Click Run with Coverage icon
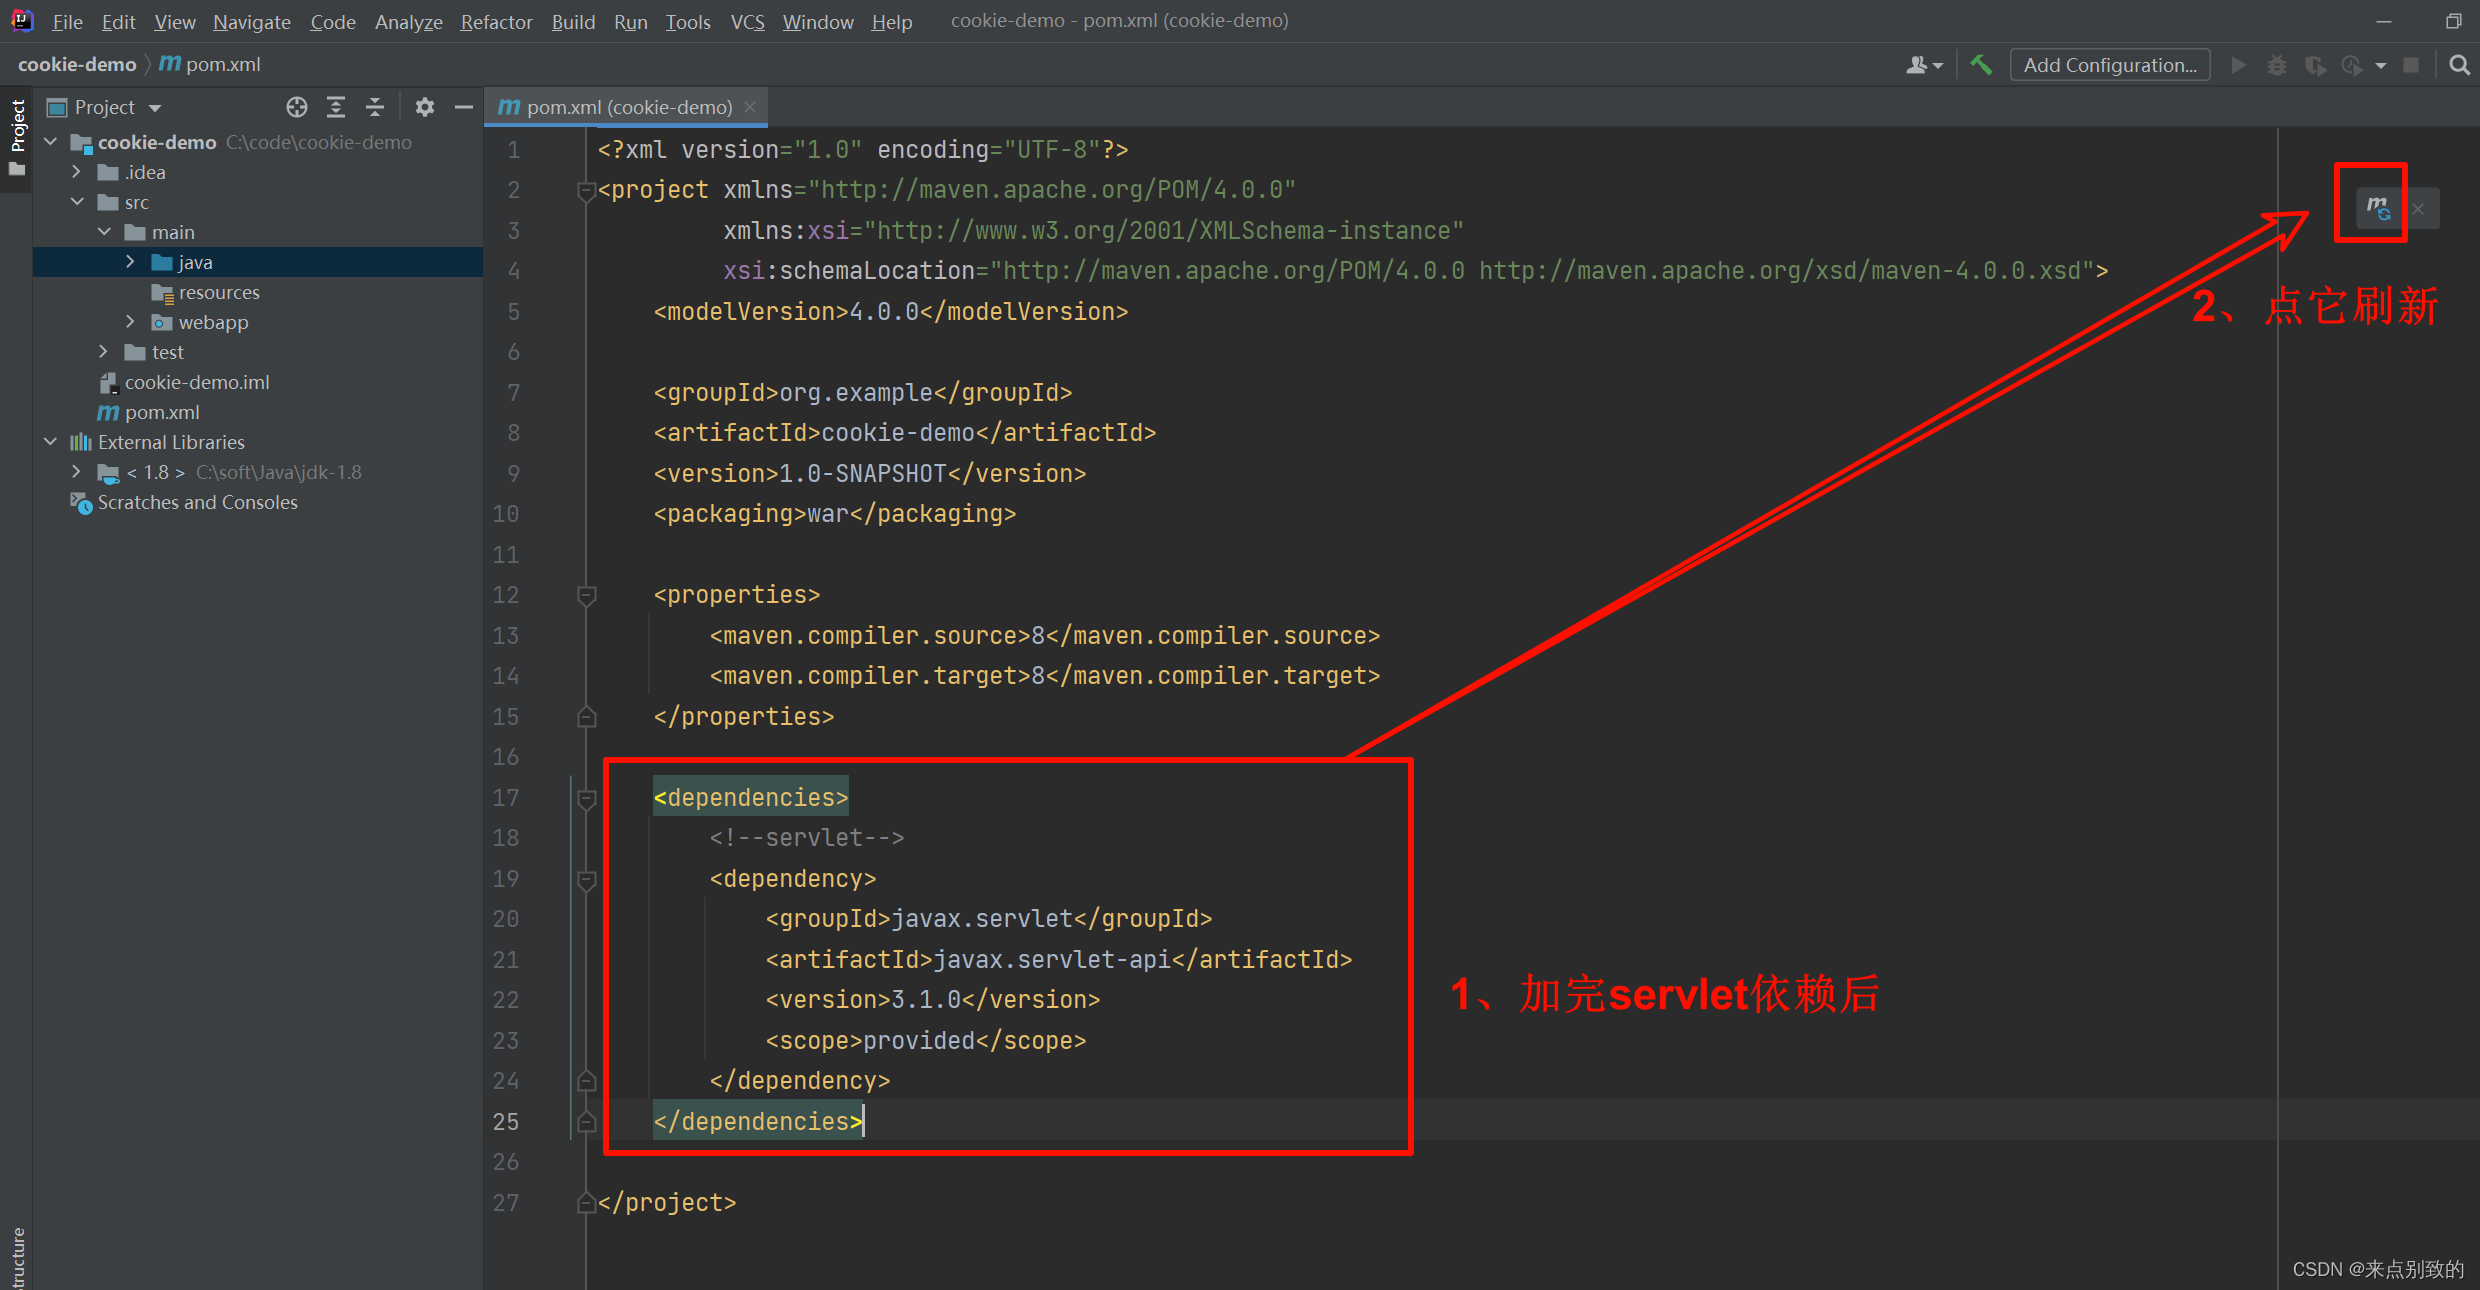2480x1290 pixels. tap(2316, 65)
